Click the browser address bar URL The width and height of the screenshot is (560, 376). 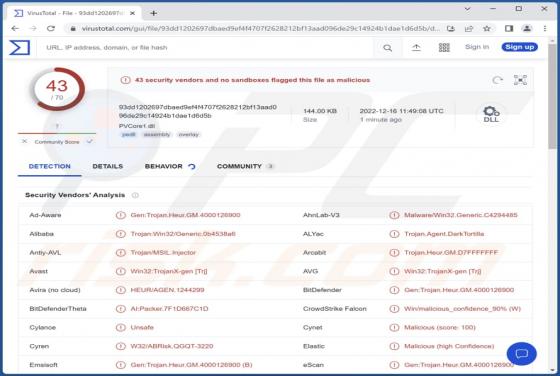coord(261,29)
